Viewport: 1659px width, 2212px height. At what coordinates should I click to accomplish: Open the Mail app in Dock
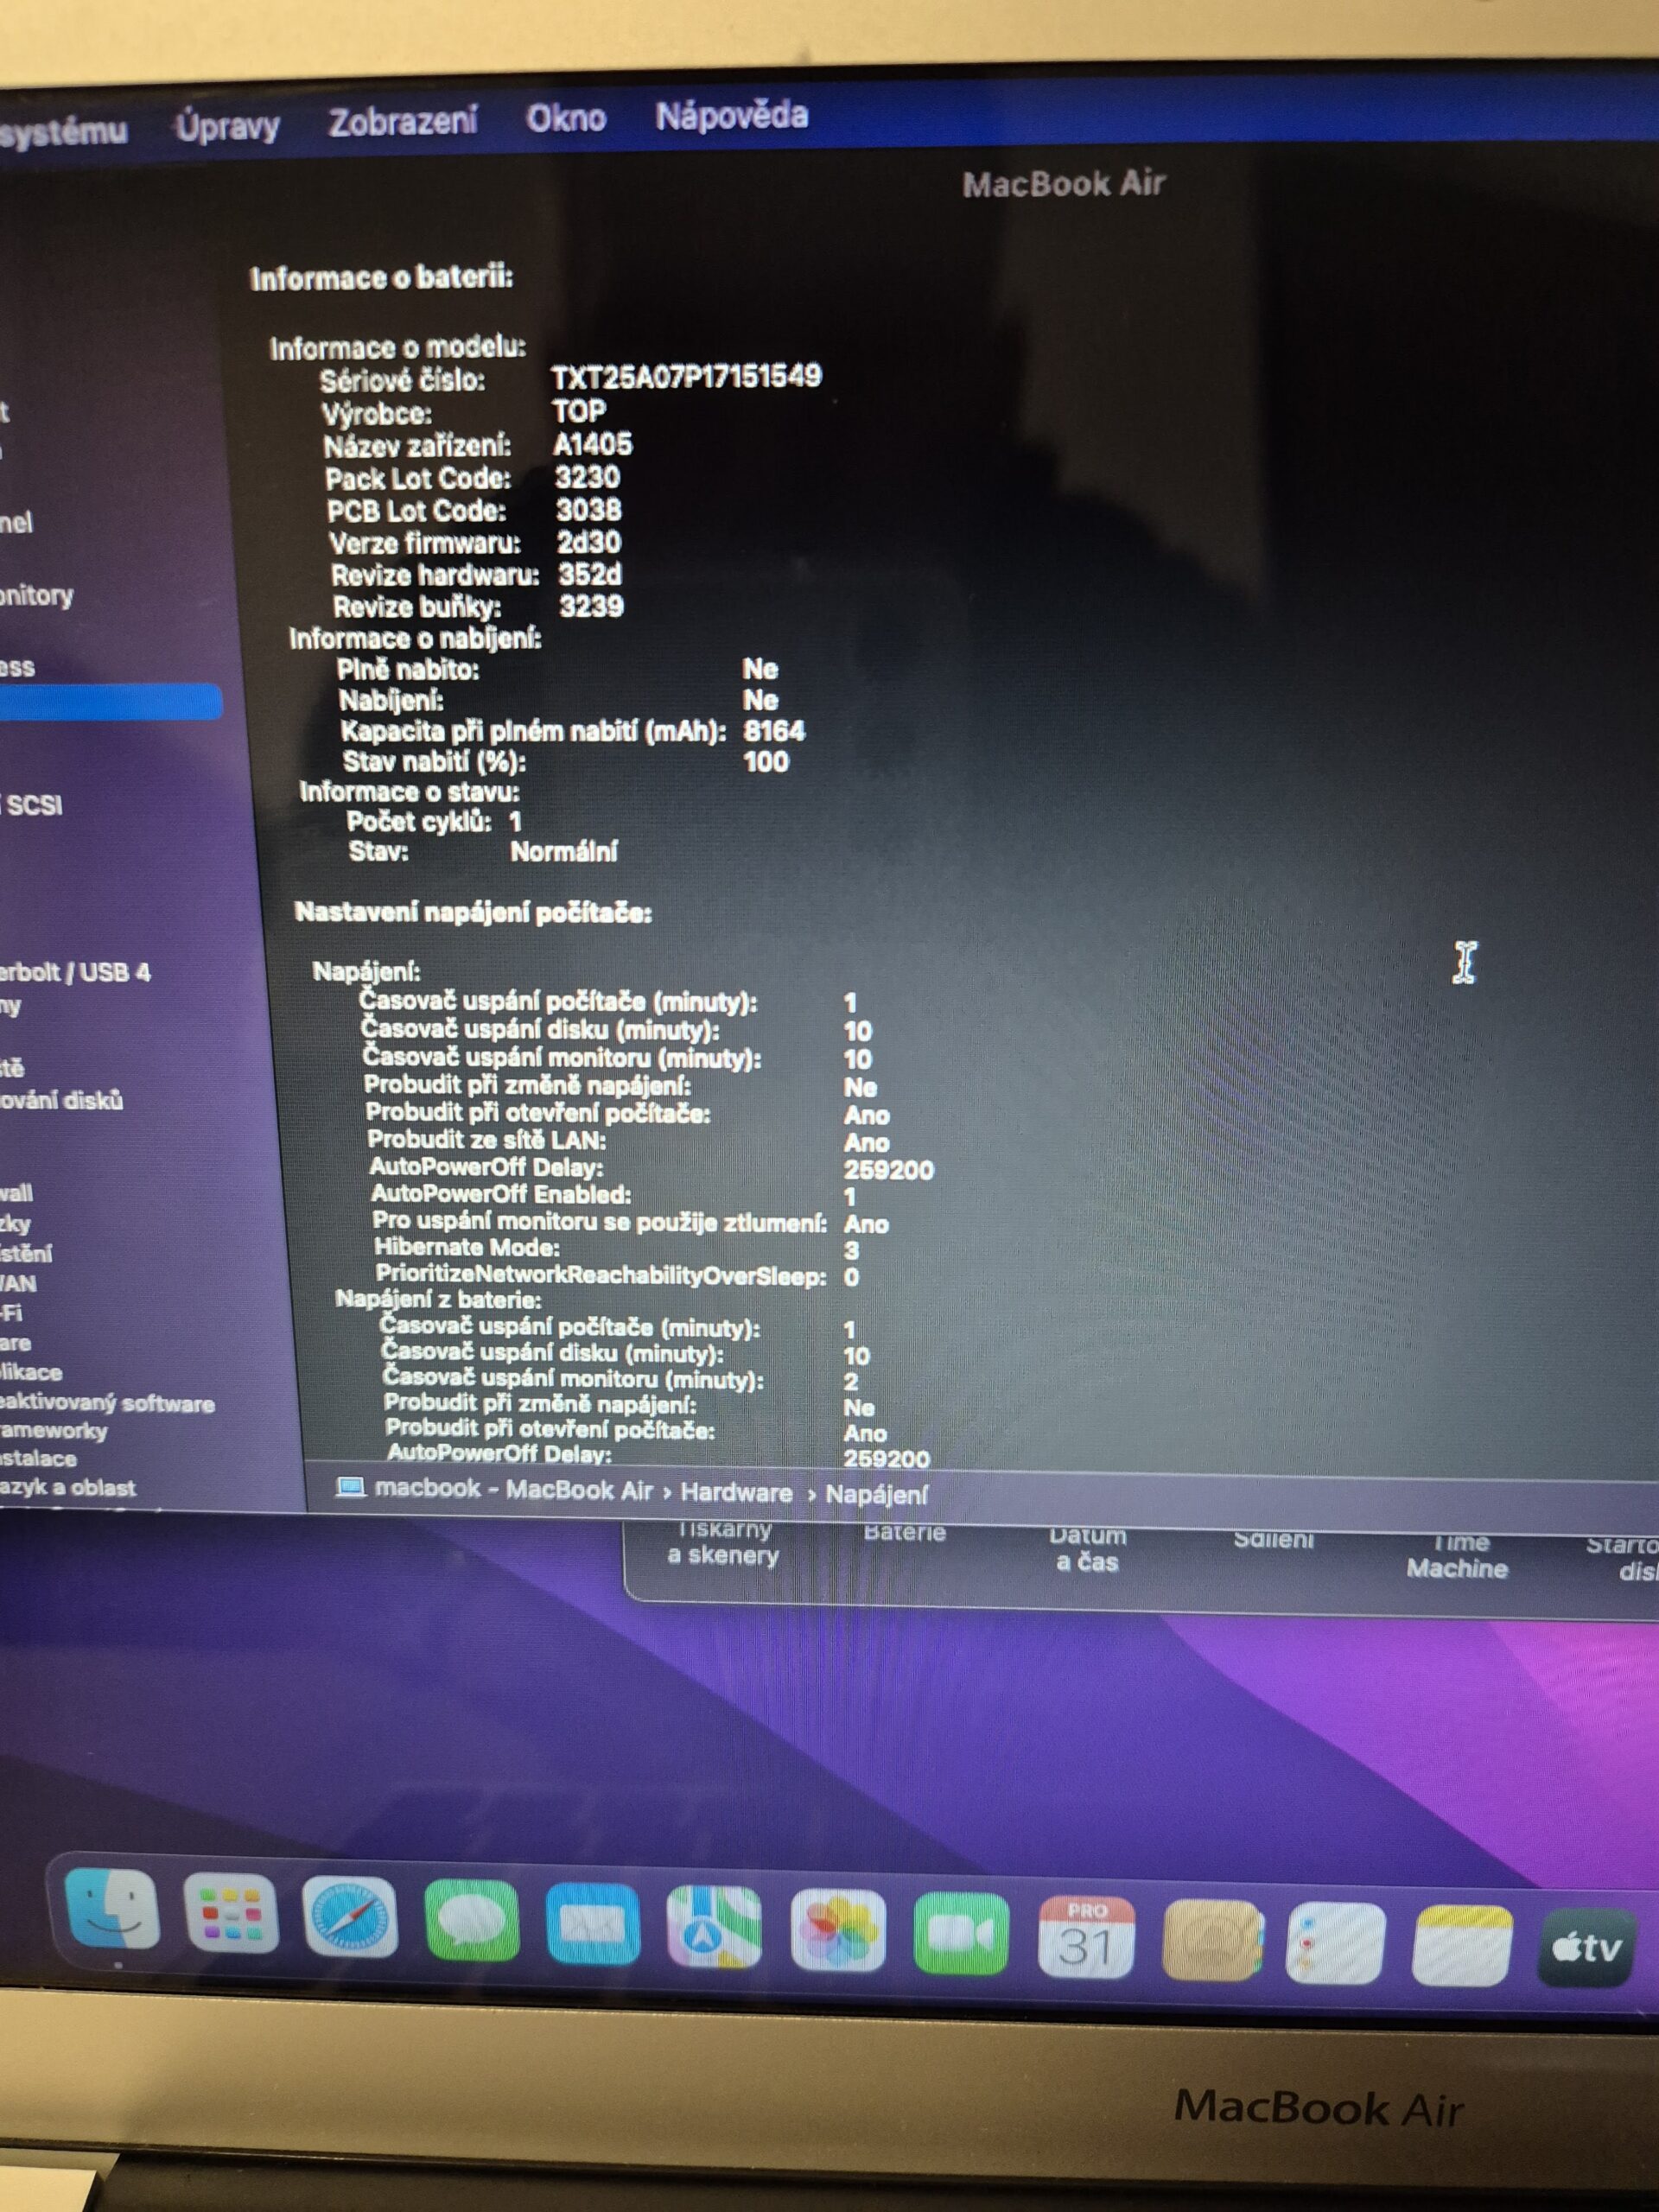pyautogui.click(x=593, y=1923)
